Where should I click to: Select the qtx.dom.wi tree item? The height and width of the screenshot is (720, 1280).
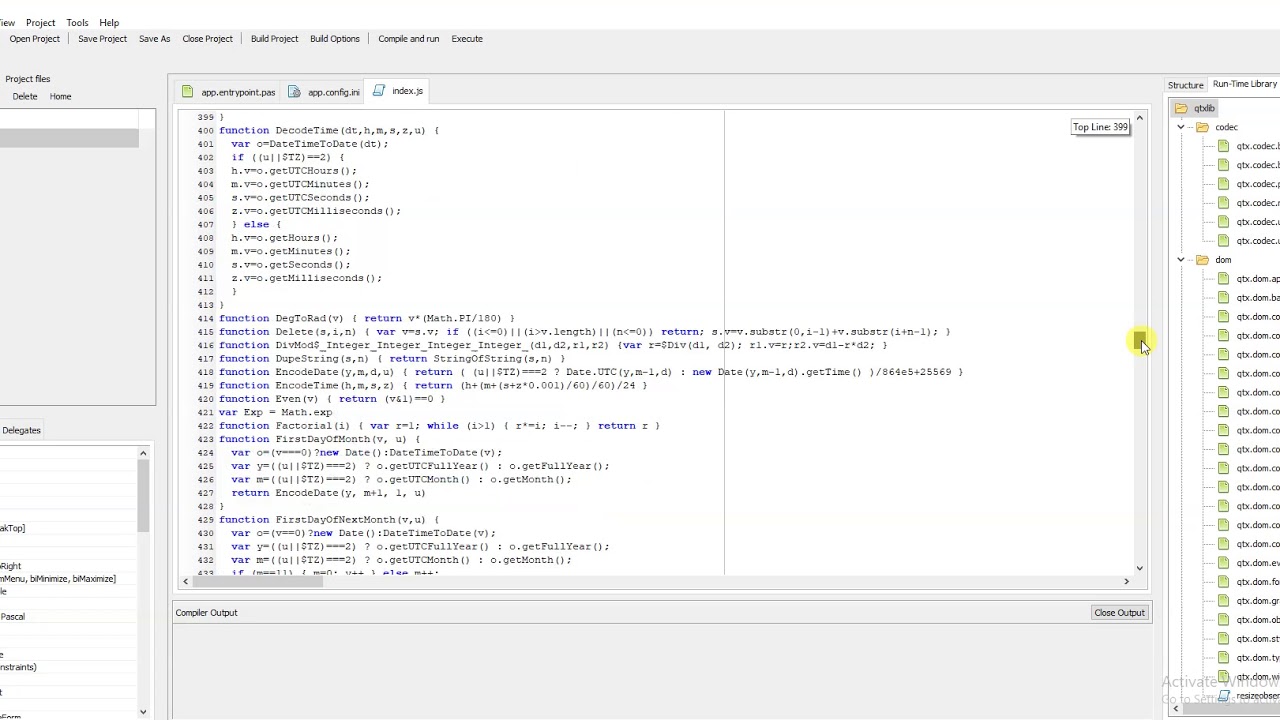tap(1257, 677)
